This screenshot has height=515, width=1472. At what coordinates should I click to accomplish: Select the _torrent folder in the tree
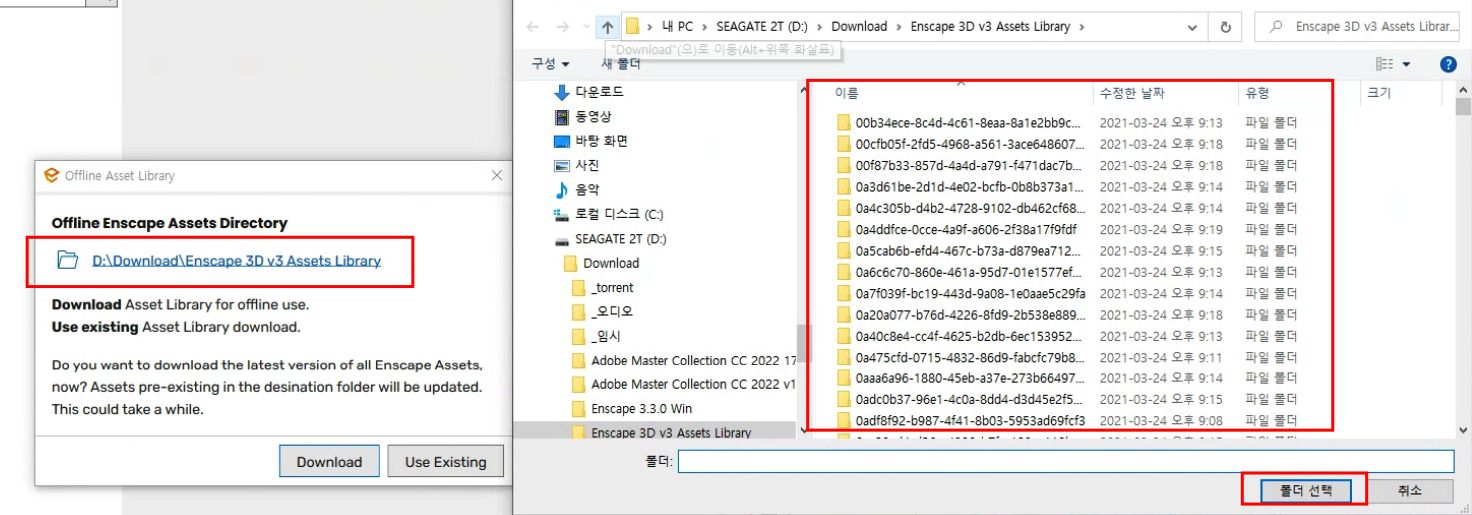(612, 287)
